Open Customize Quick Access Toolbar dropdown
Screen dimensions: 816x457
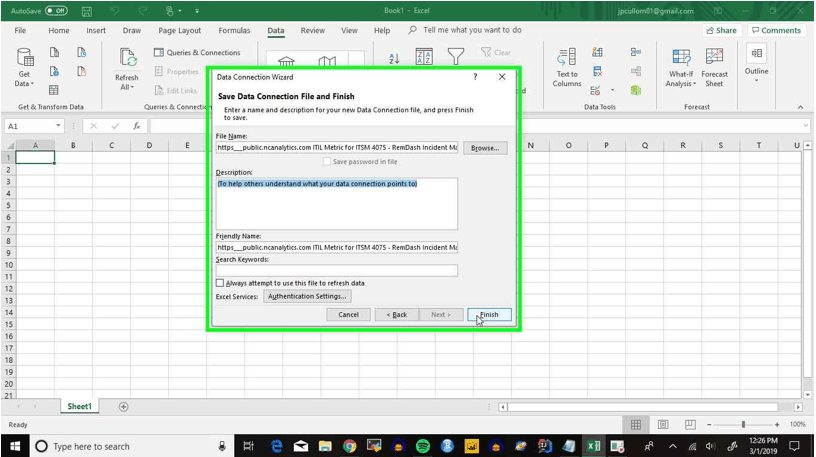pyautogui.click(x=197, y=11)
